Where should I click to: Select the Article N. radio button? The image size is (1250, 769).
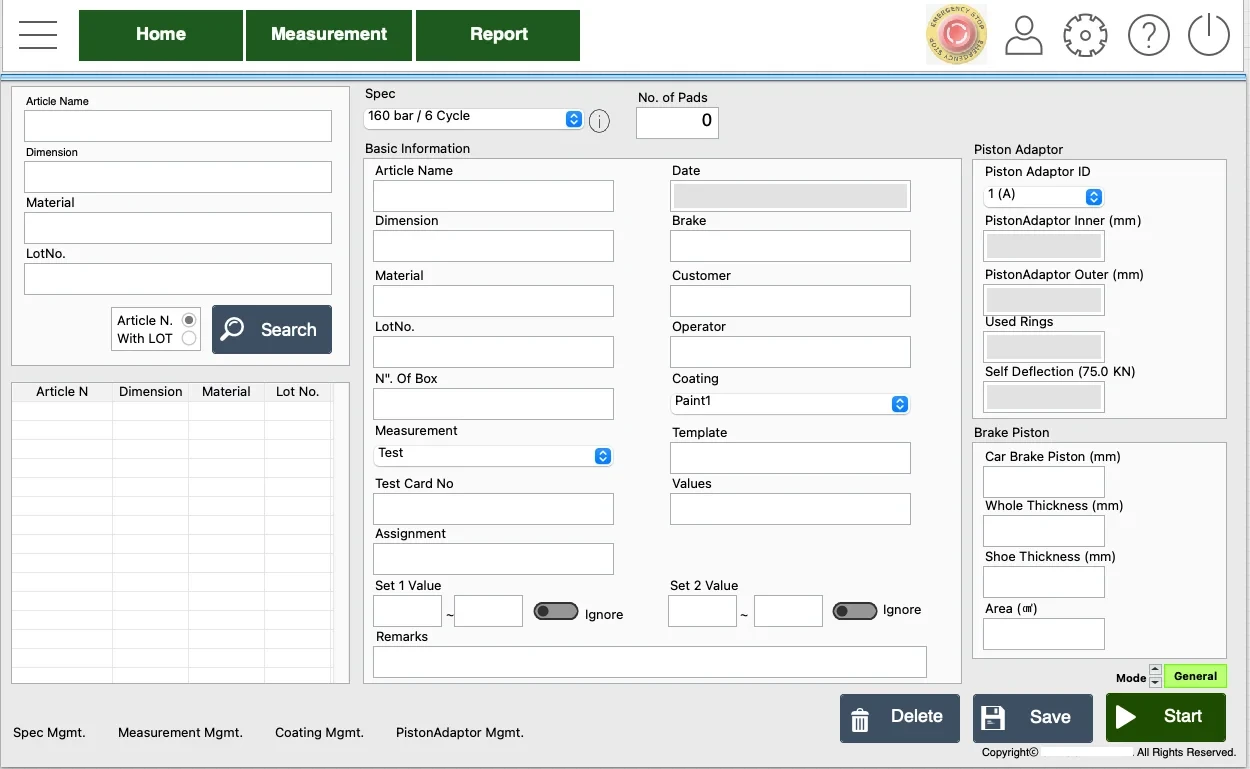pos(189,320)
